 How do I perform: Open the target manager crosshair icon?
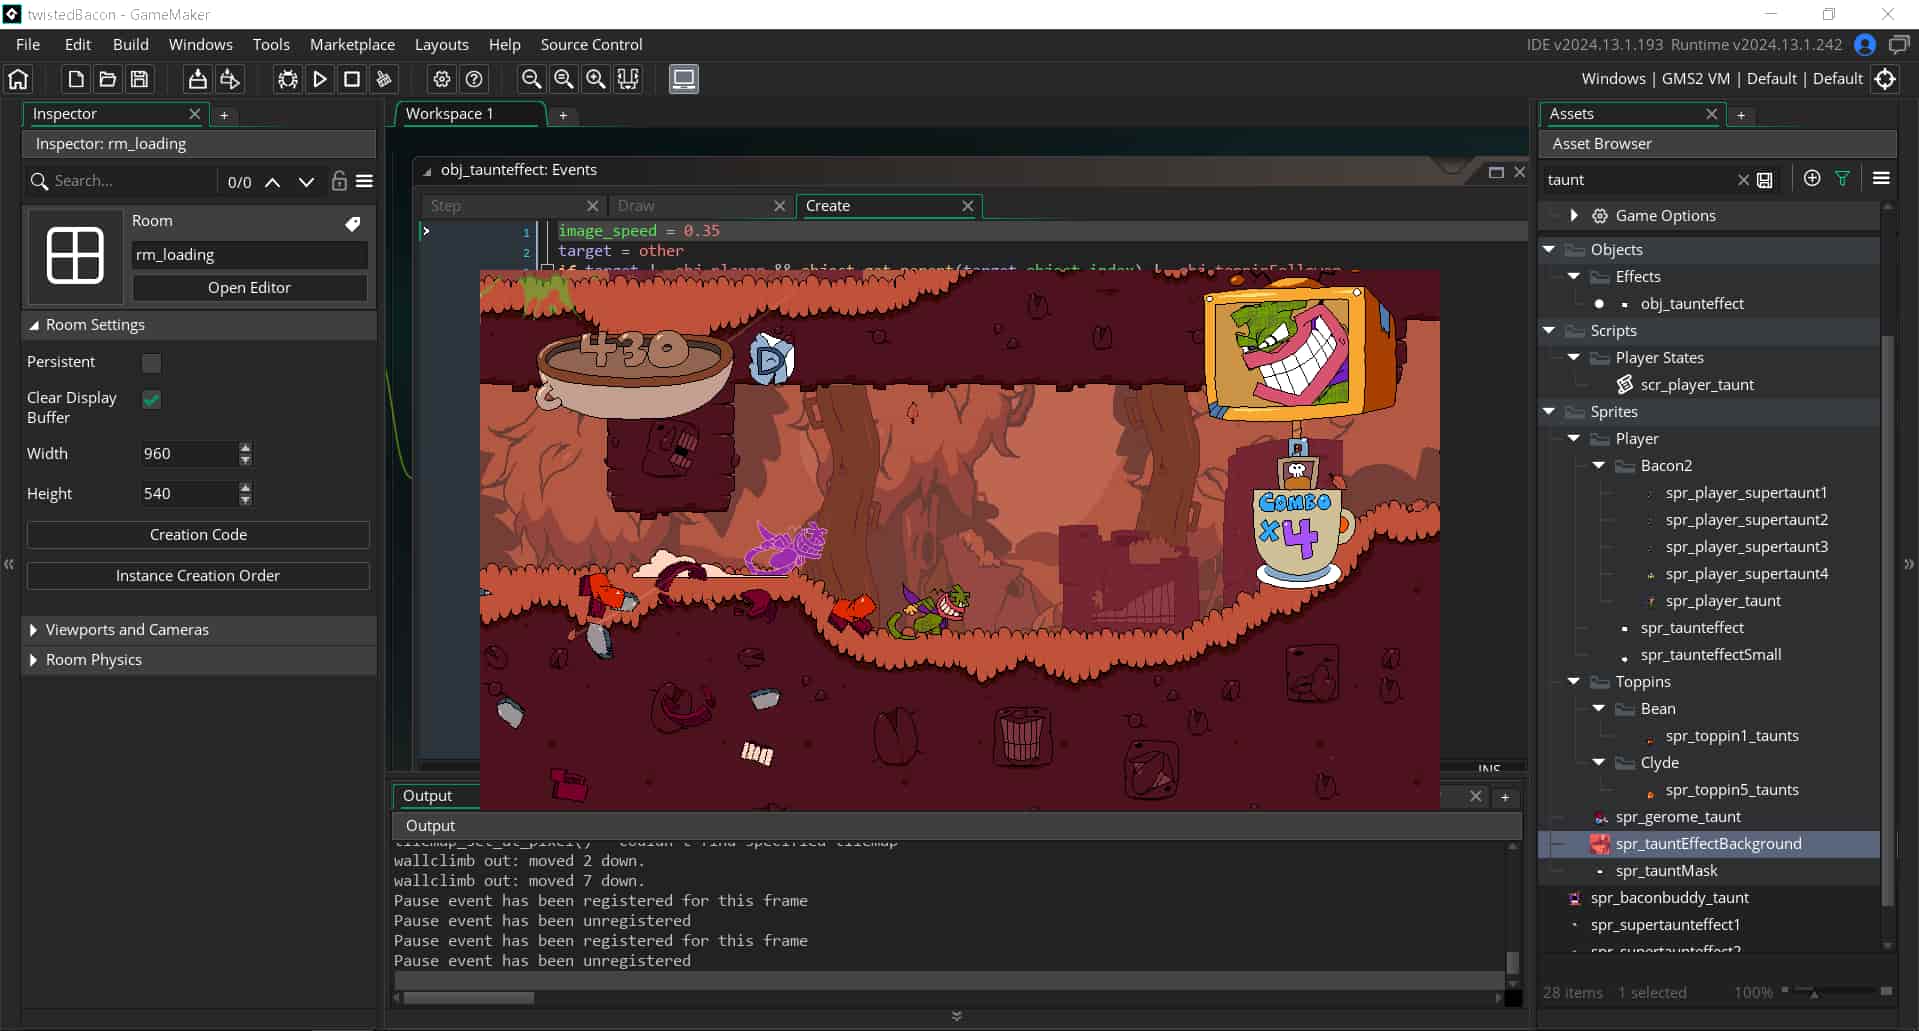tap(1885, 79)
